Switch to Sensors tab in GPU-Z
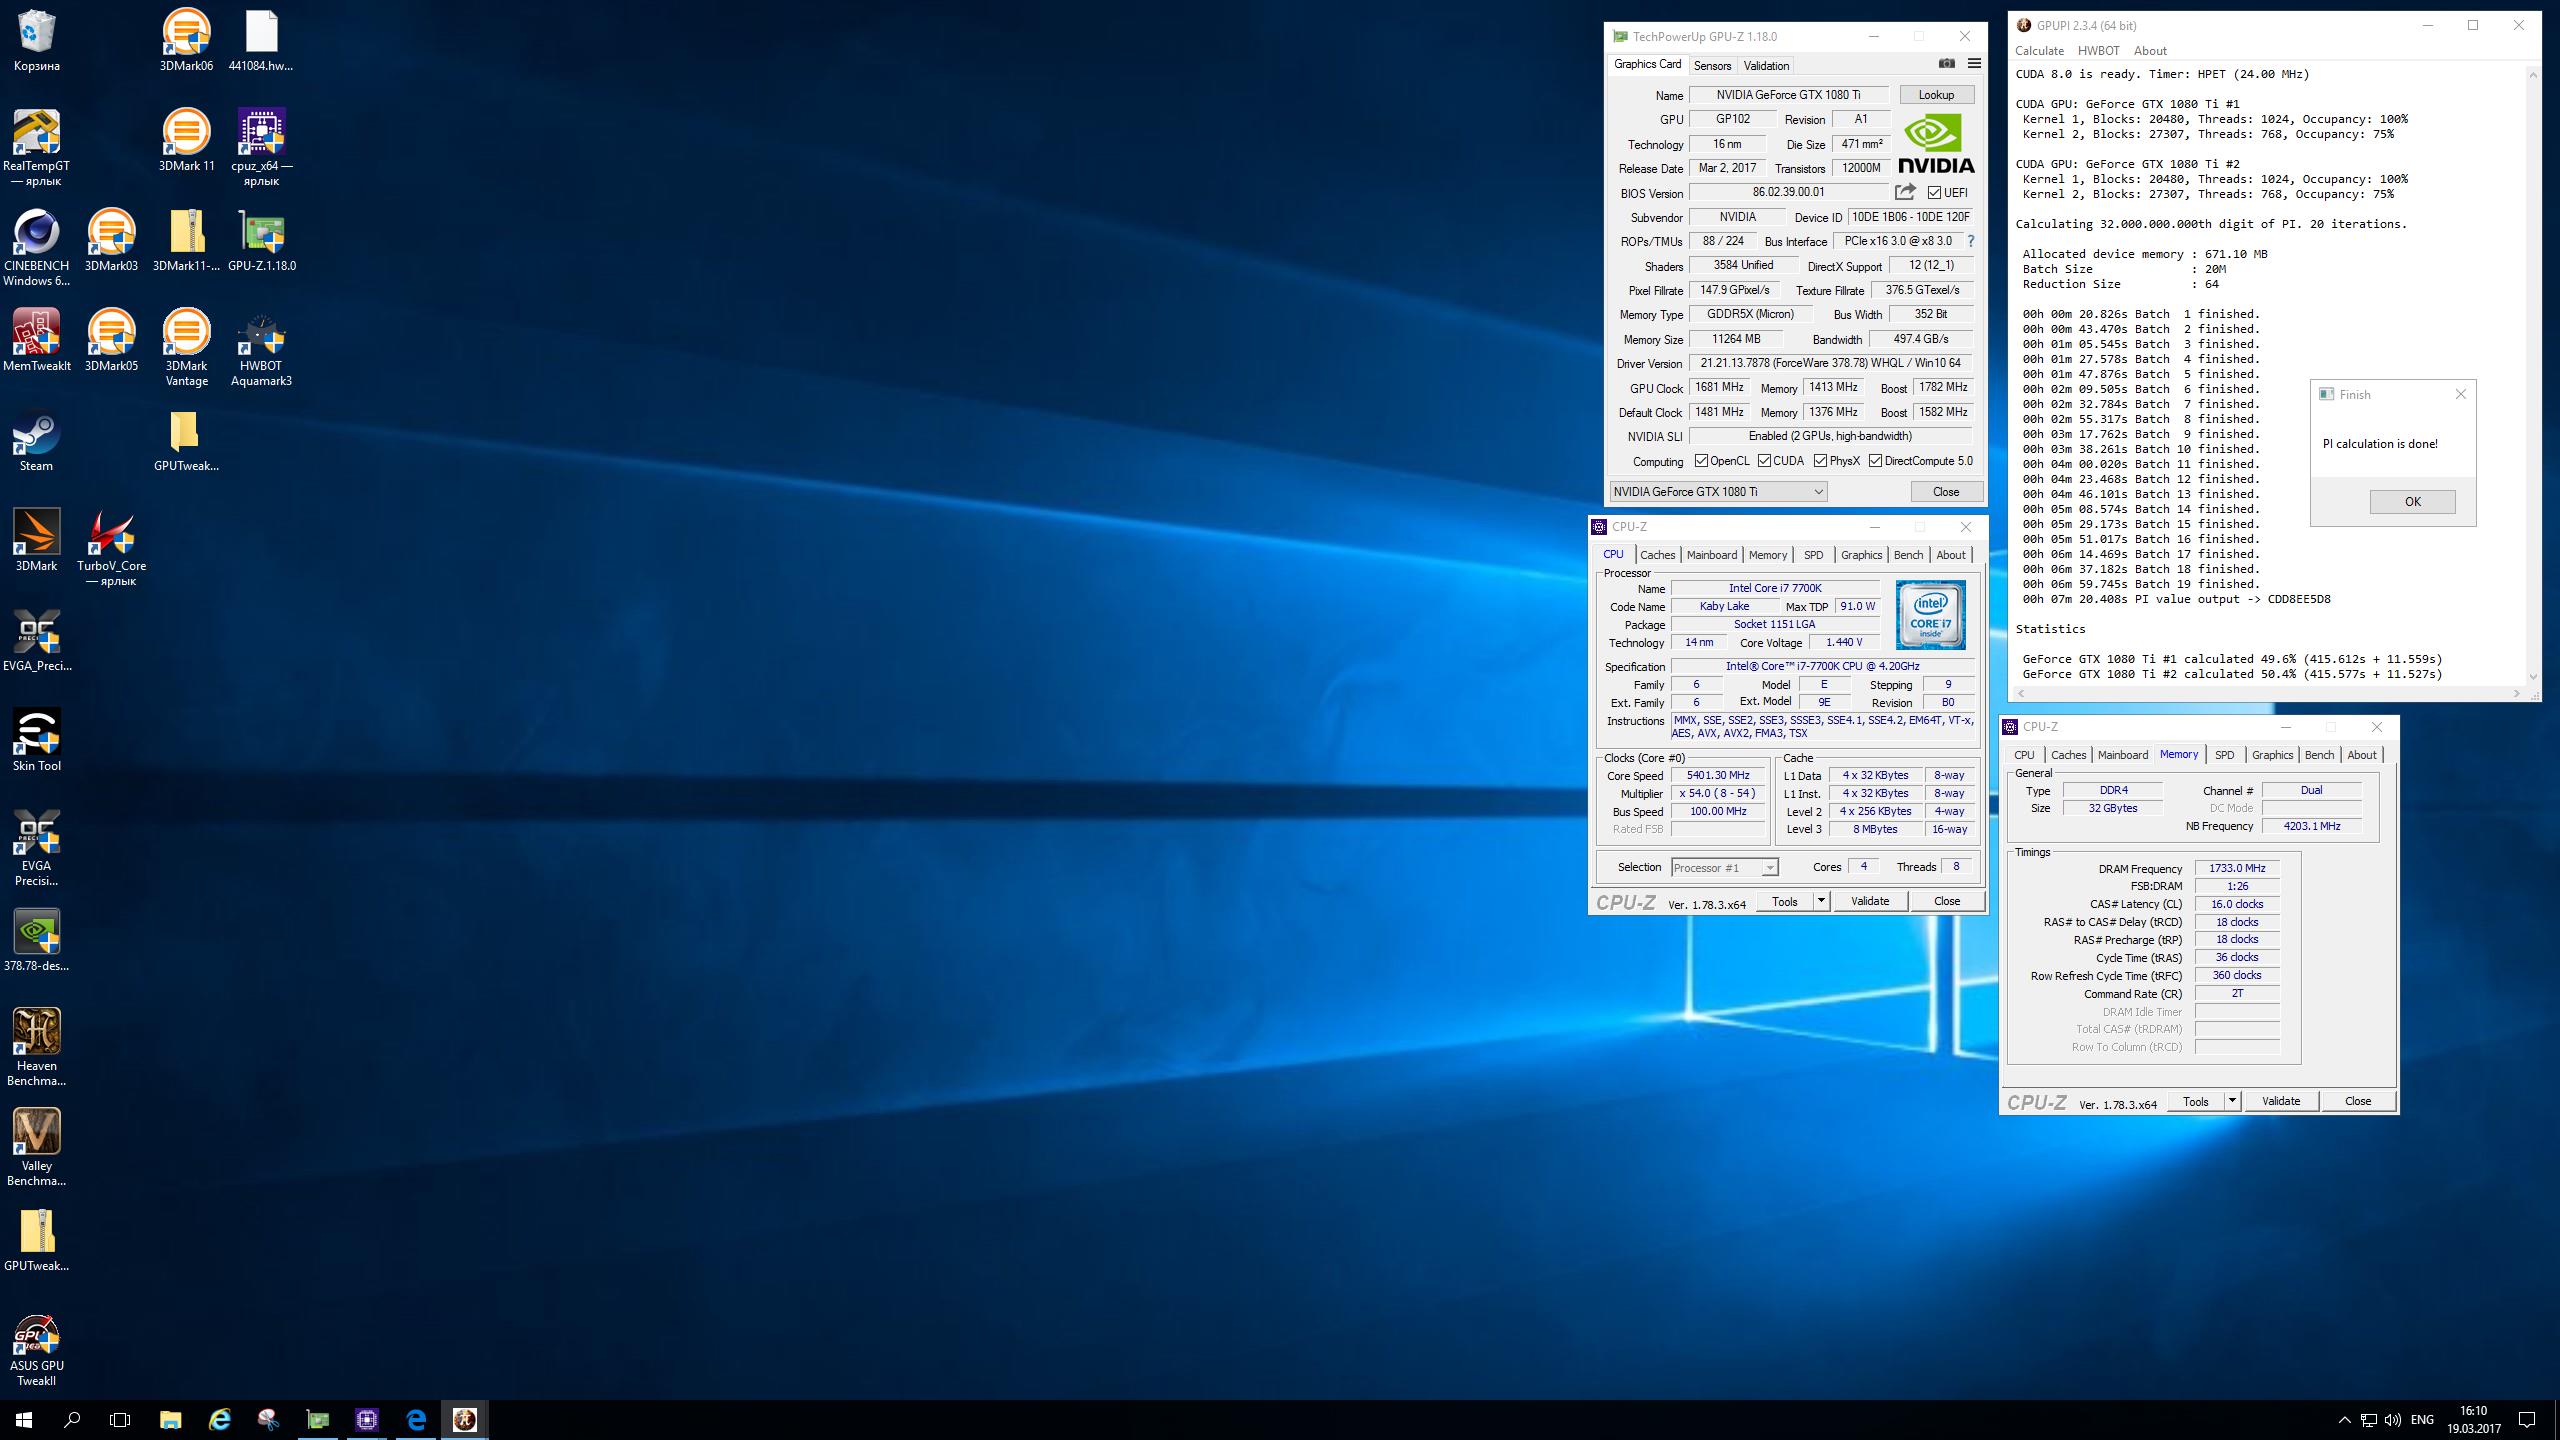Viewport: 2560px width, 1440px height. click(1712, 66)
